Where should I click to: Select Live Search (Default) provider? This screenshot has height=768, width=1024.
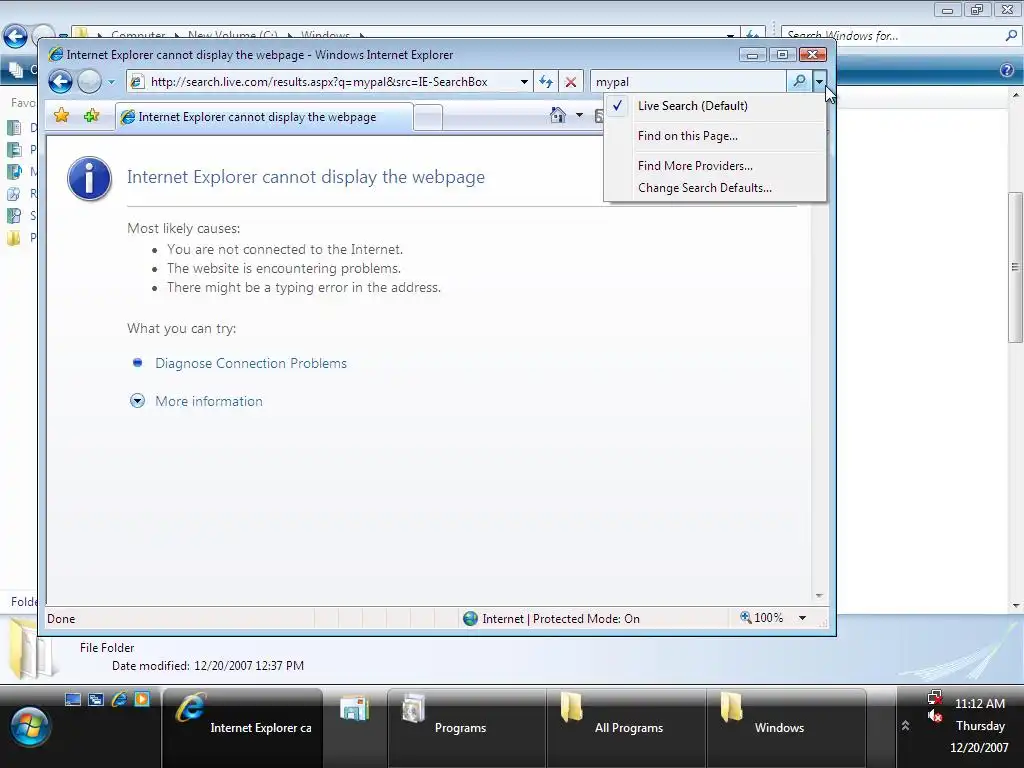click(x=715, y=106)
